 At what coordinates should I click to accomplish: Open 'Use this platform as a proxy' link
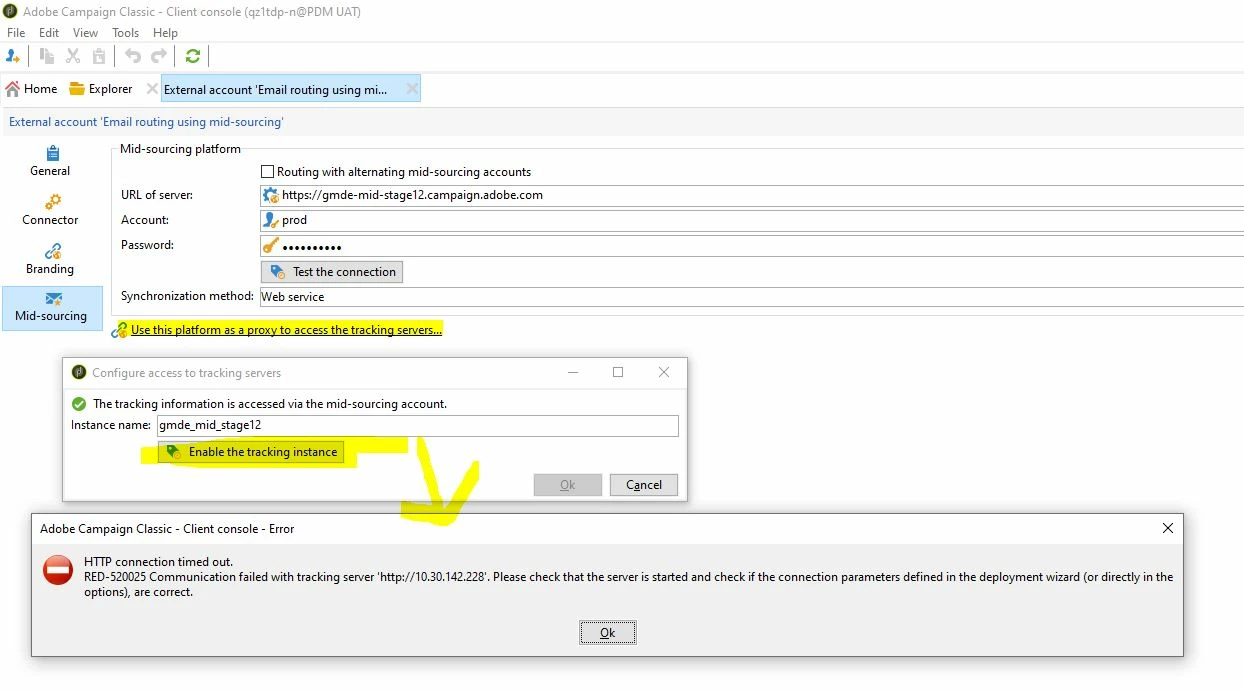click(286, 330)
